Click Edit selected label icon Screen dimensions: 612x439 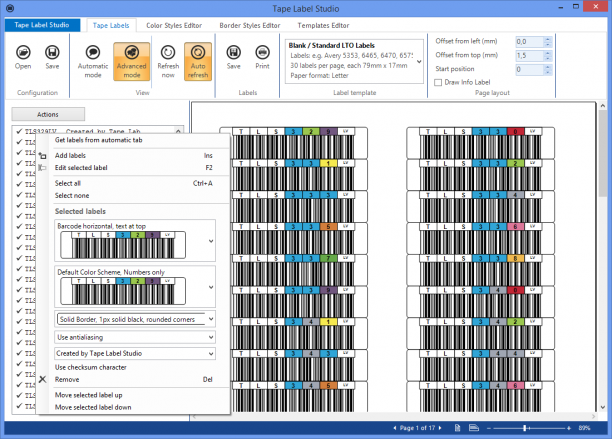click(43, 168)
